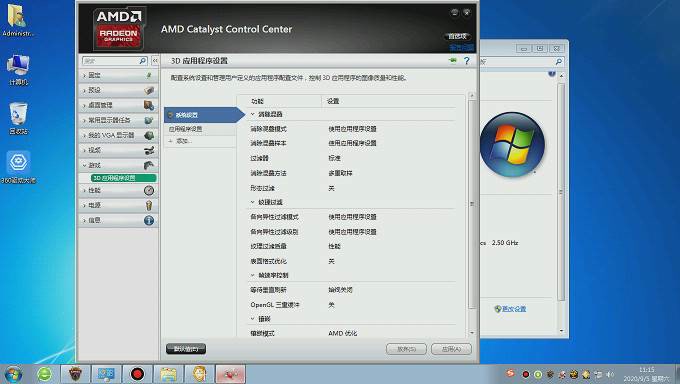Select 3D 应用程序设置 in the sidebar
Image resolution: width=680 pixels, height=384 pixels.
123,178
